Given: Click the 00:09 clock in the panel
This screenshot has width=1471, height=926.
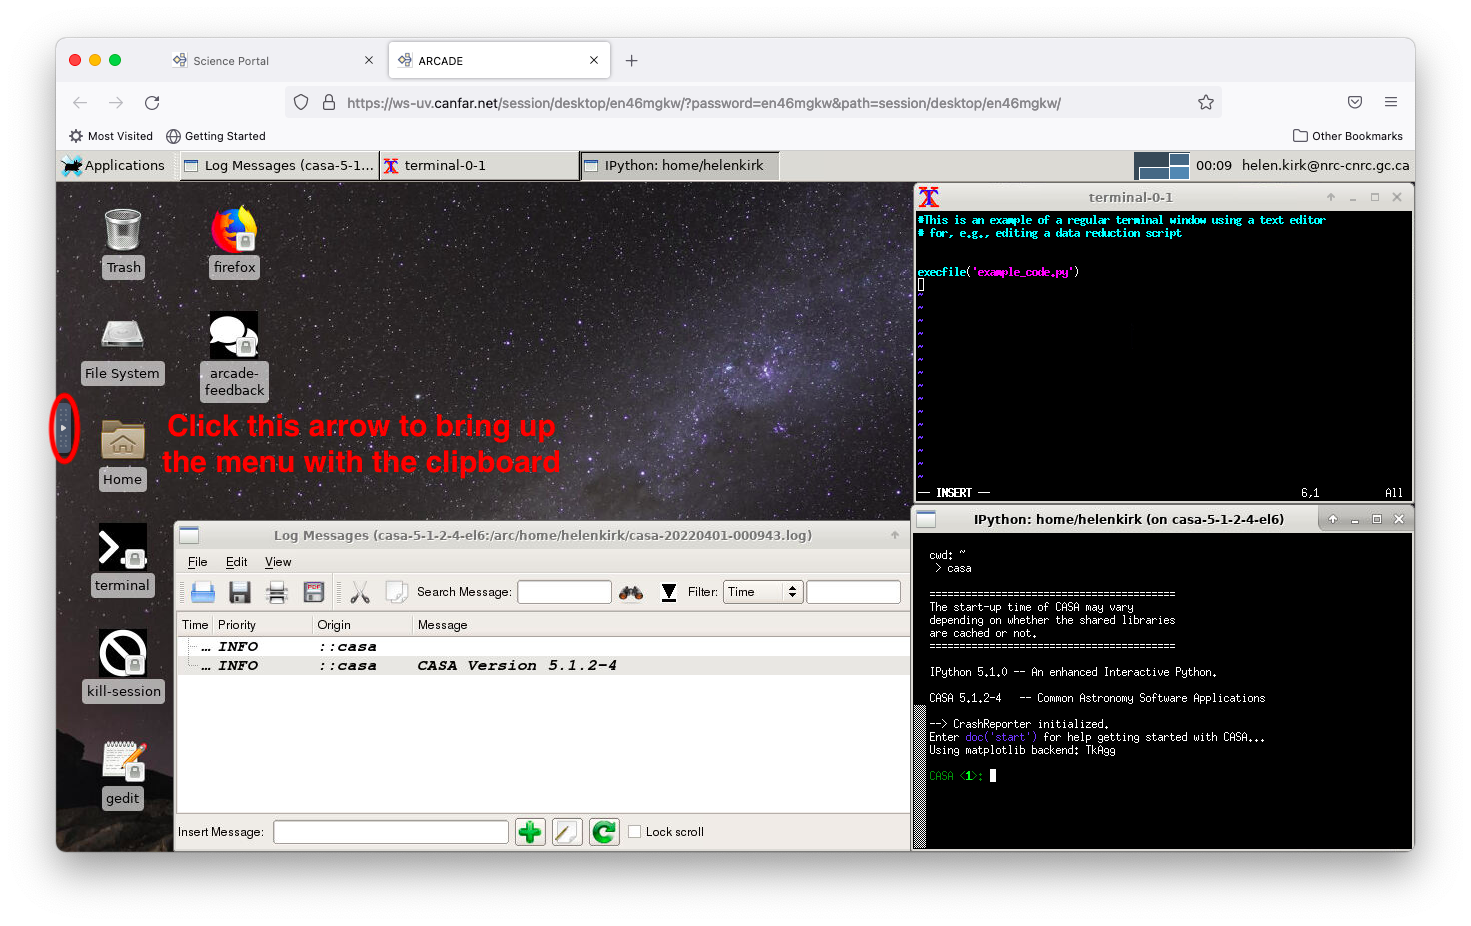Looking at the screenshot, I should 1213,166.
